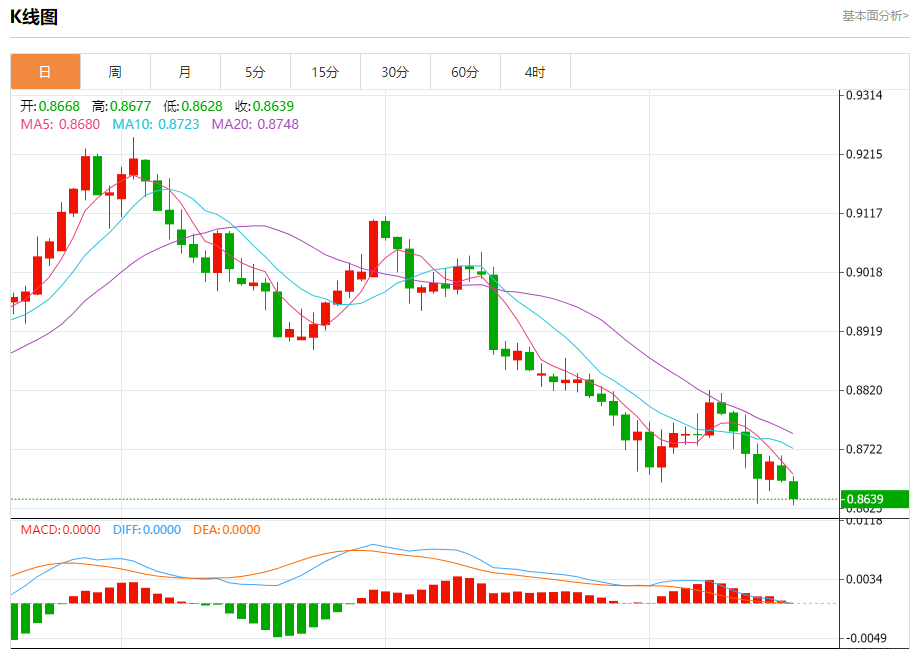919x649 pixels.
Task: Click the latest green candlestick at the chart's right end
Action: (x=794, y=490)
